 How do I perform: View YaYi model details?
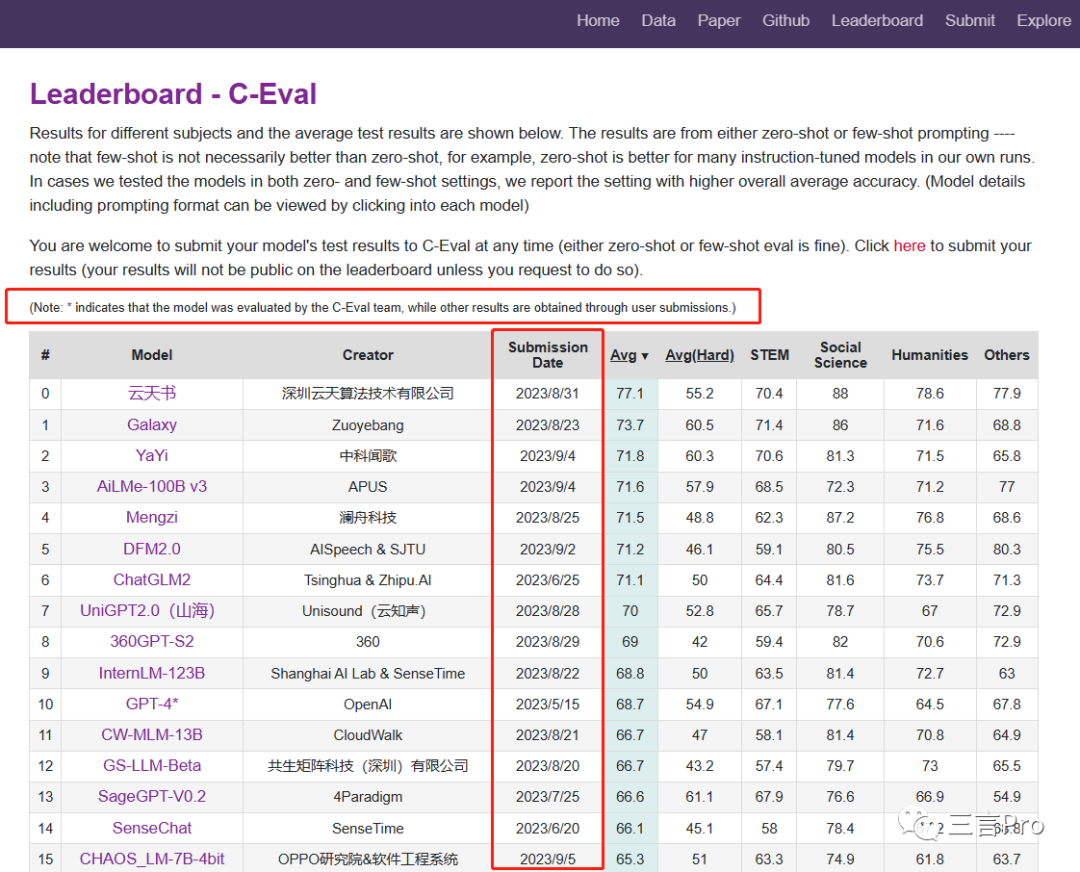pos(152,456)
